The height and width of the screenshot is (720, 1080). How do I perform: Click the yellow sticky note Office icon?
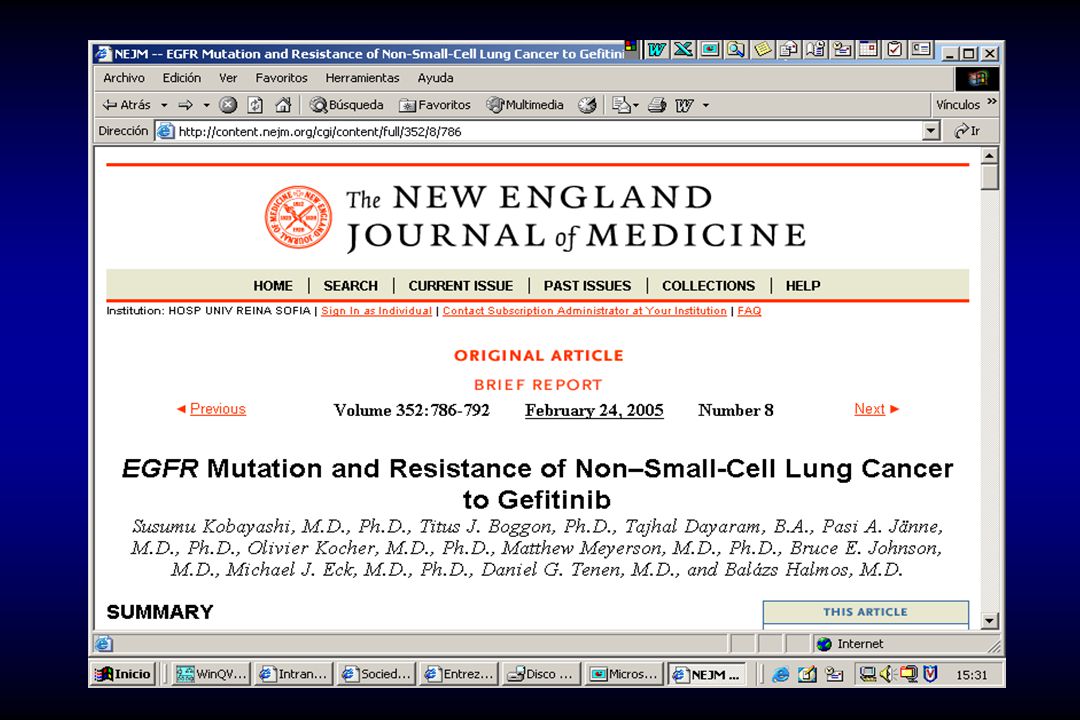[762, 50]
